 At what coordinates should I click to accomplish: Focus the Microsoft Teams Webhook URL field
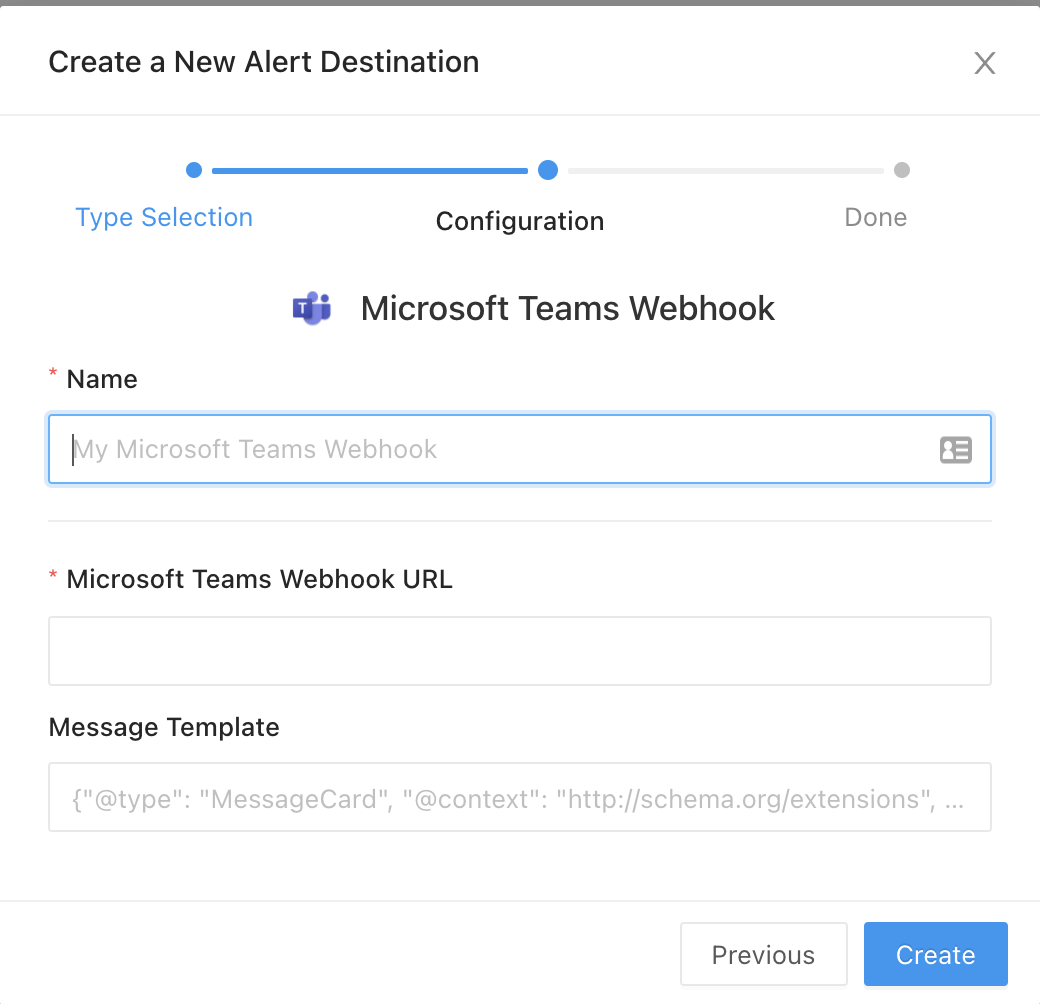pos(520,651)
